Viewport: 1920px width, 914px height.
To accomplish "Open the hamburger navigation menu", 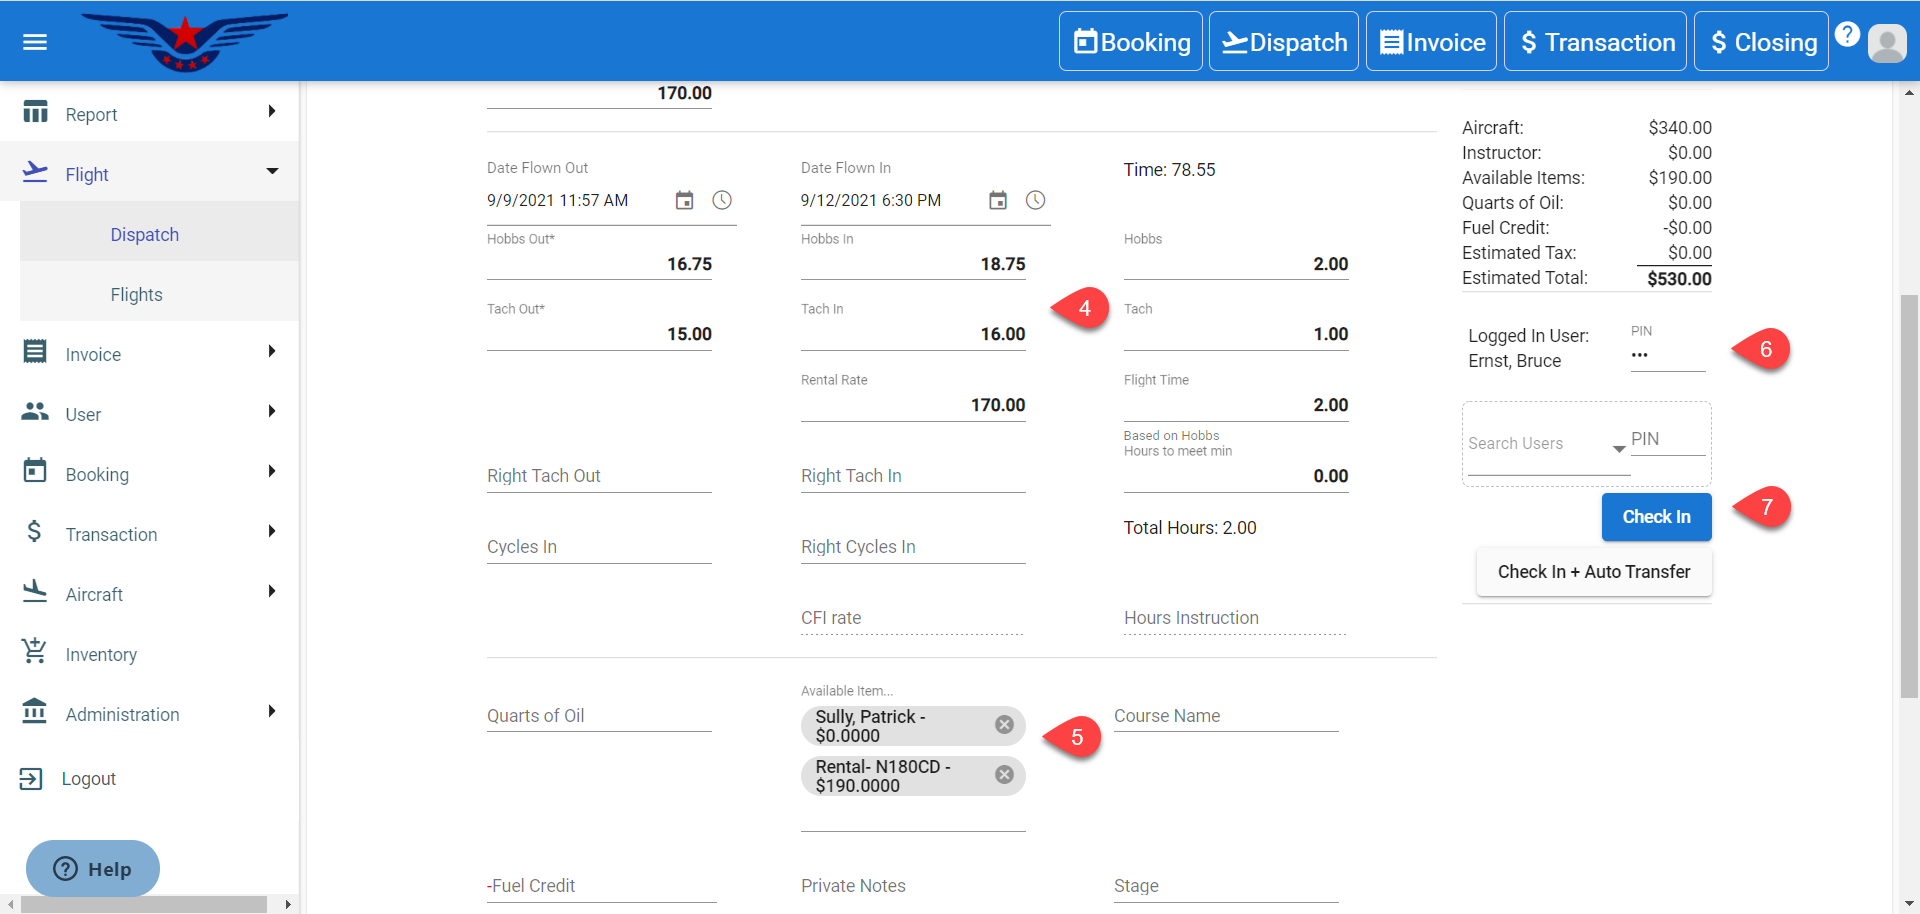I will point(35,42).
